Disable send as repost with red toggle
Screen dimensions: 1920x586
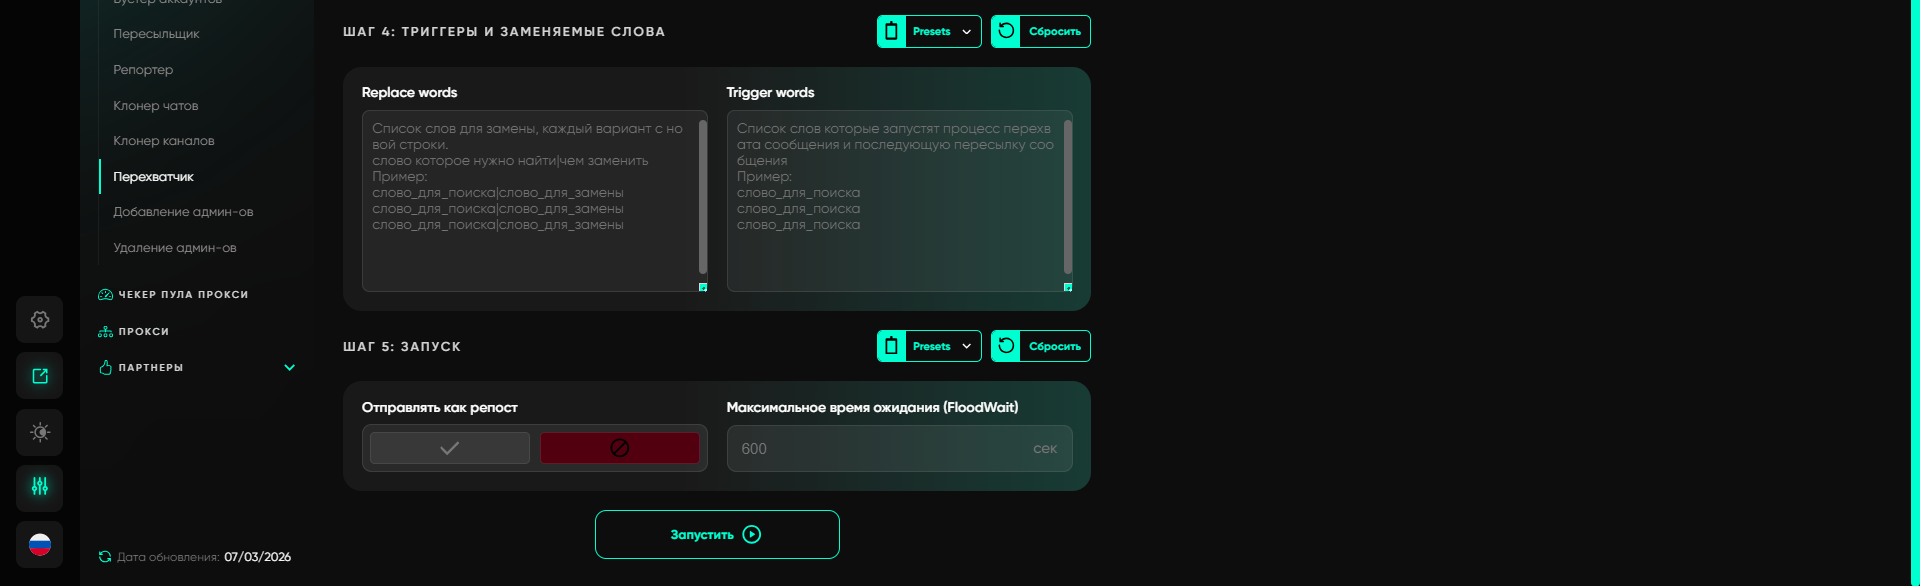click(x=619, y=448)
